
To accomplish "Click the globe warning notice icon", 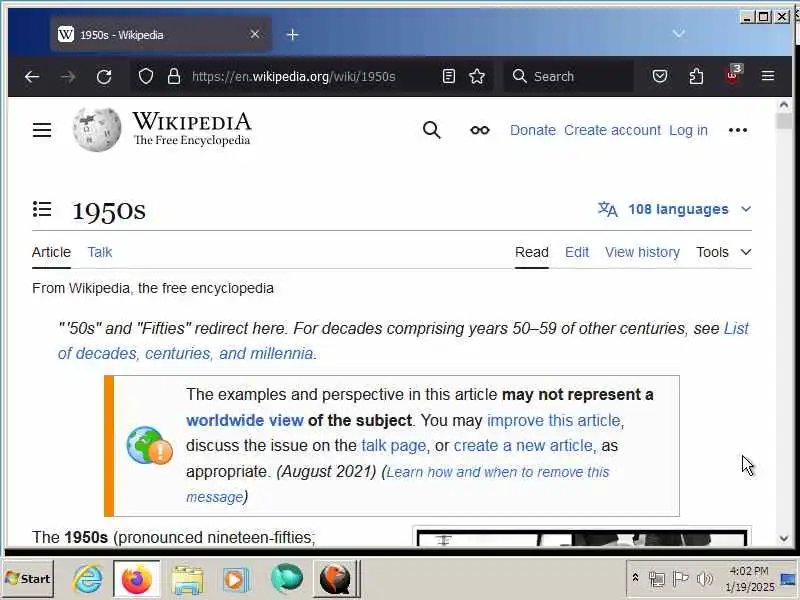I will (x=149, y=445).
